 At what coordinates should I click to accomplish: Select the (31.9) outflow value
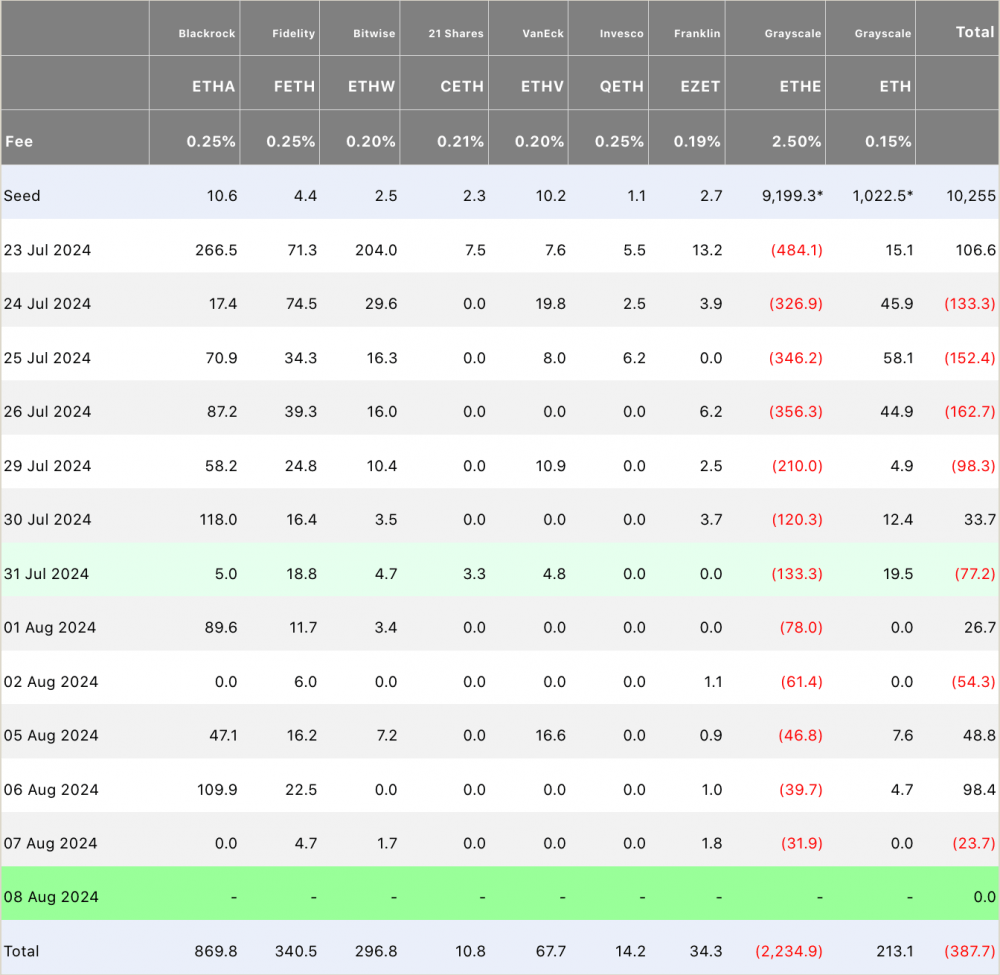pyautogui.click(x=802, y=843)
